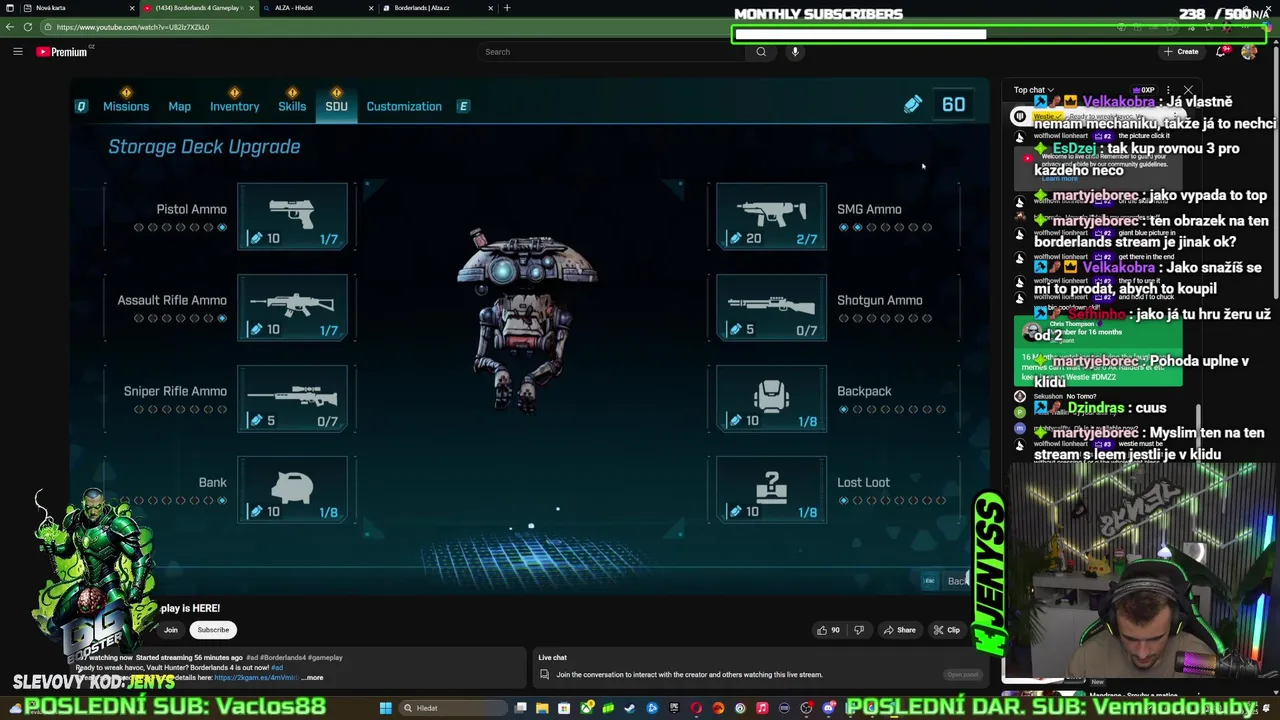The image size is (1280, 720).
Task: Open the YouTube account avatar menu
Action: click(1249, 52)
